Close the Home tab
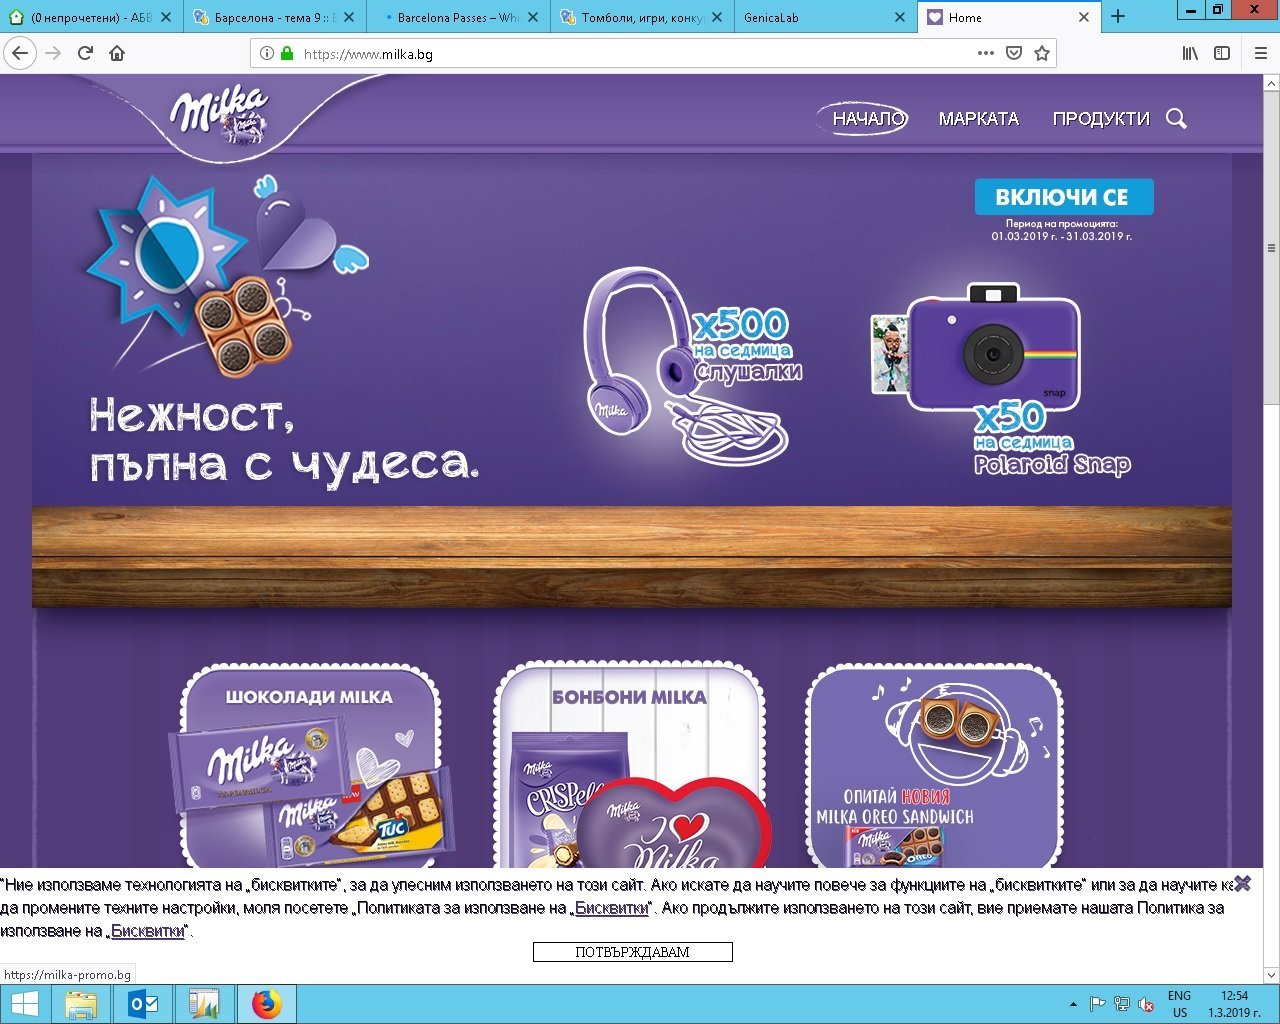Viewport: 1280px width, 1024px height. (x=1084, y=17)
